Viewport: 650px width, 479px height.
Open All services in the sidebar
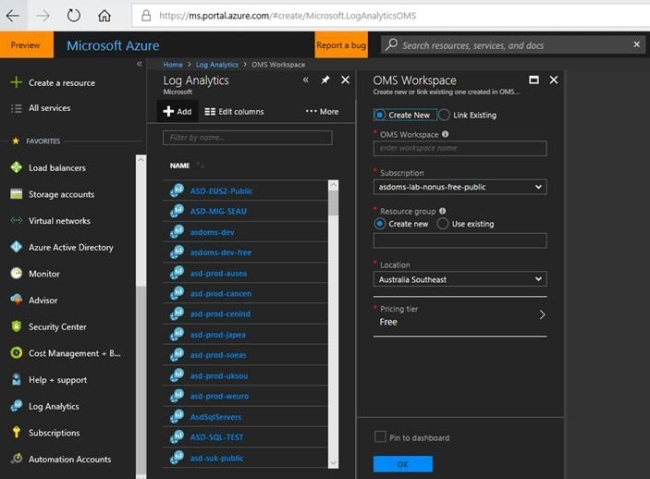pos(49,108)
